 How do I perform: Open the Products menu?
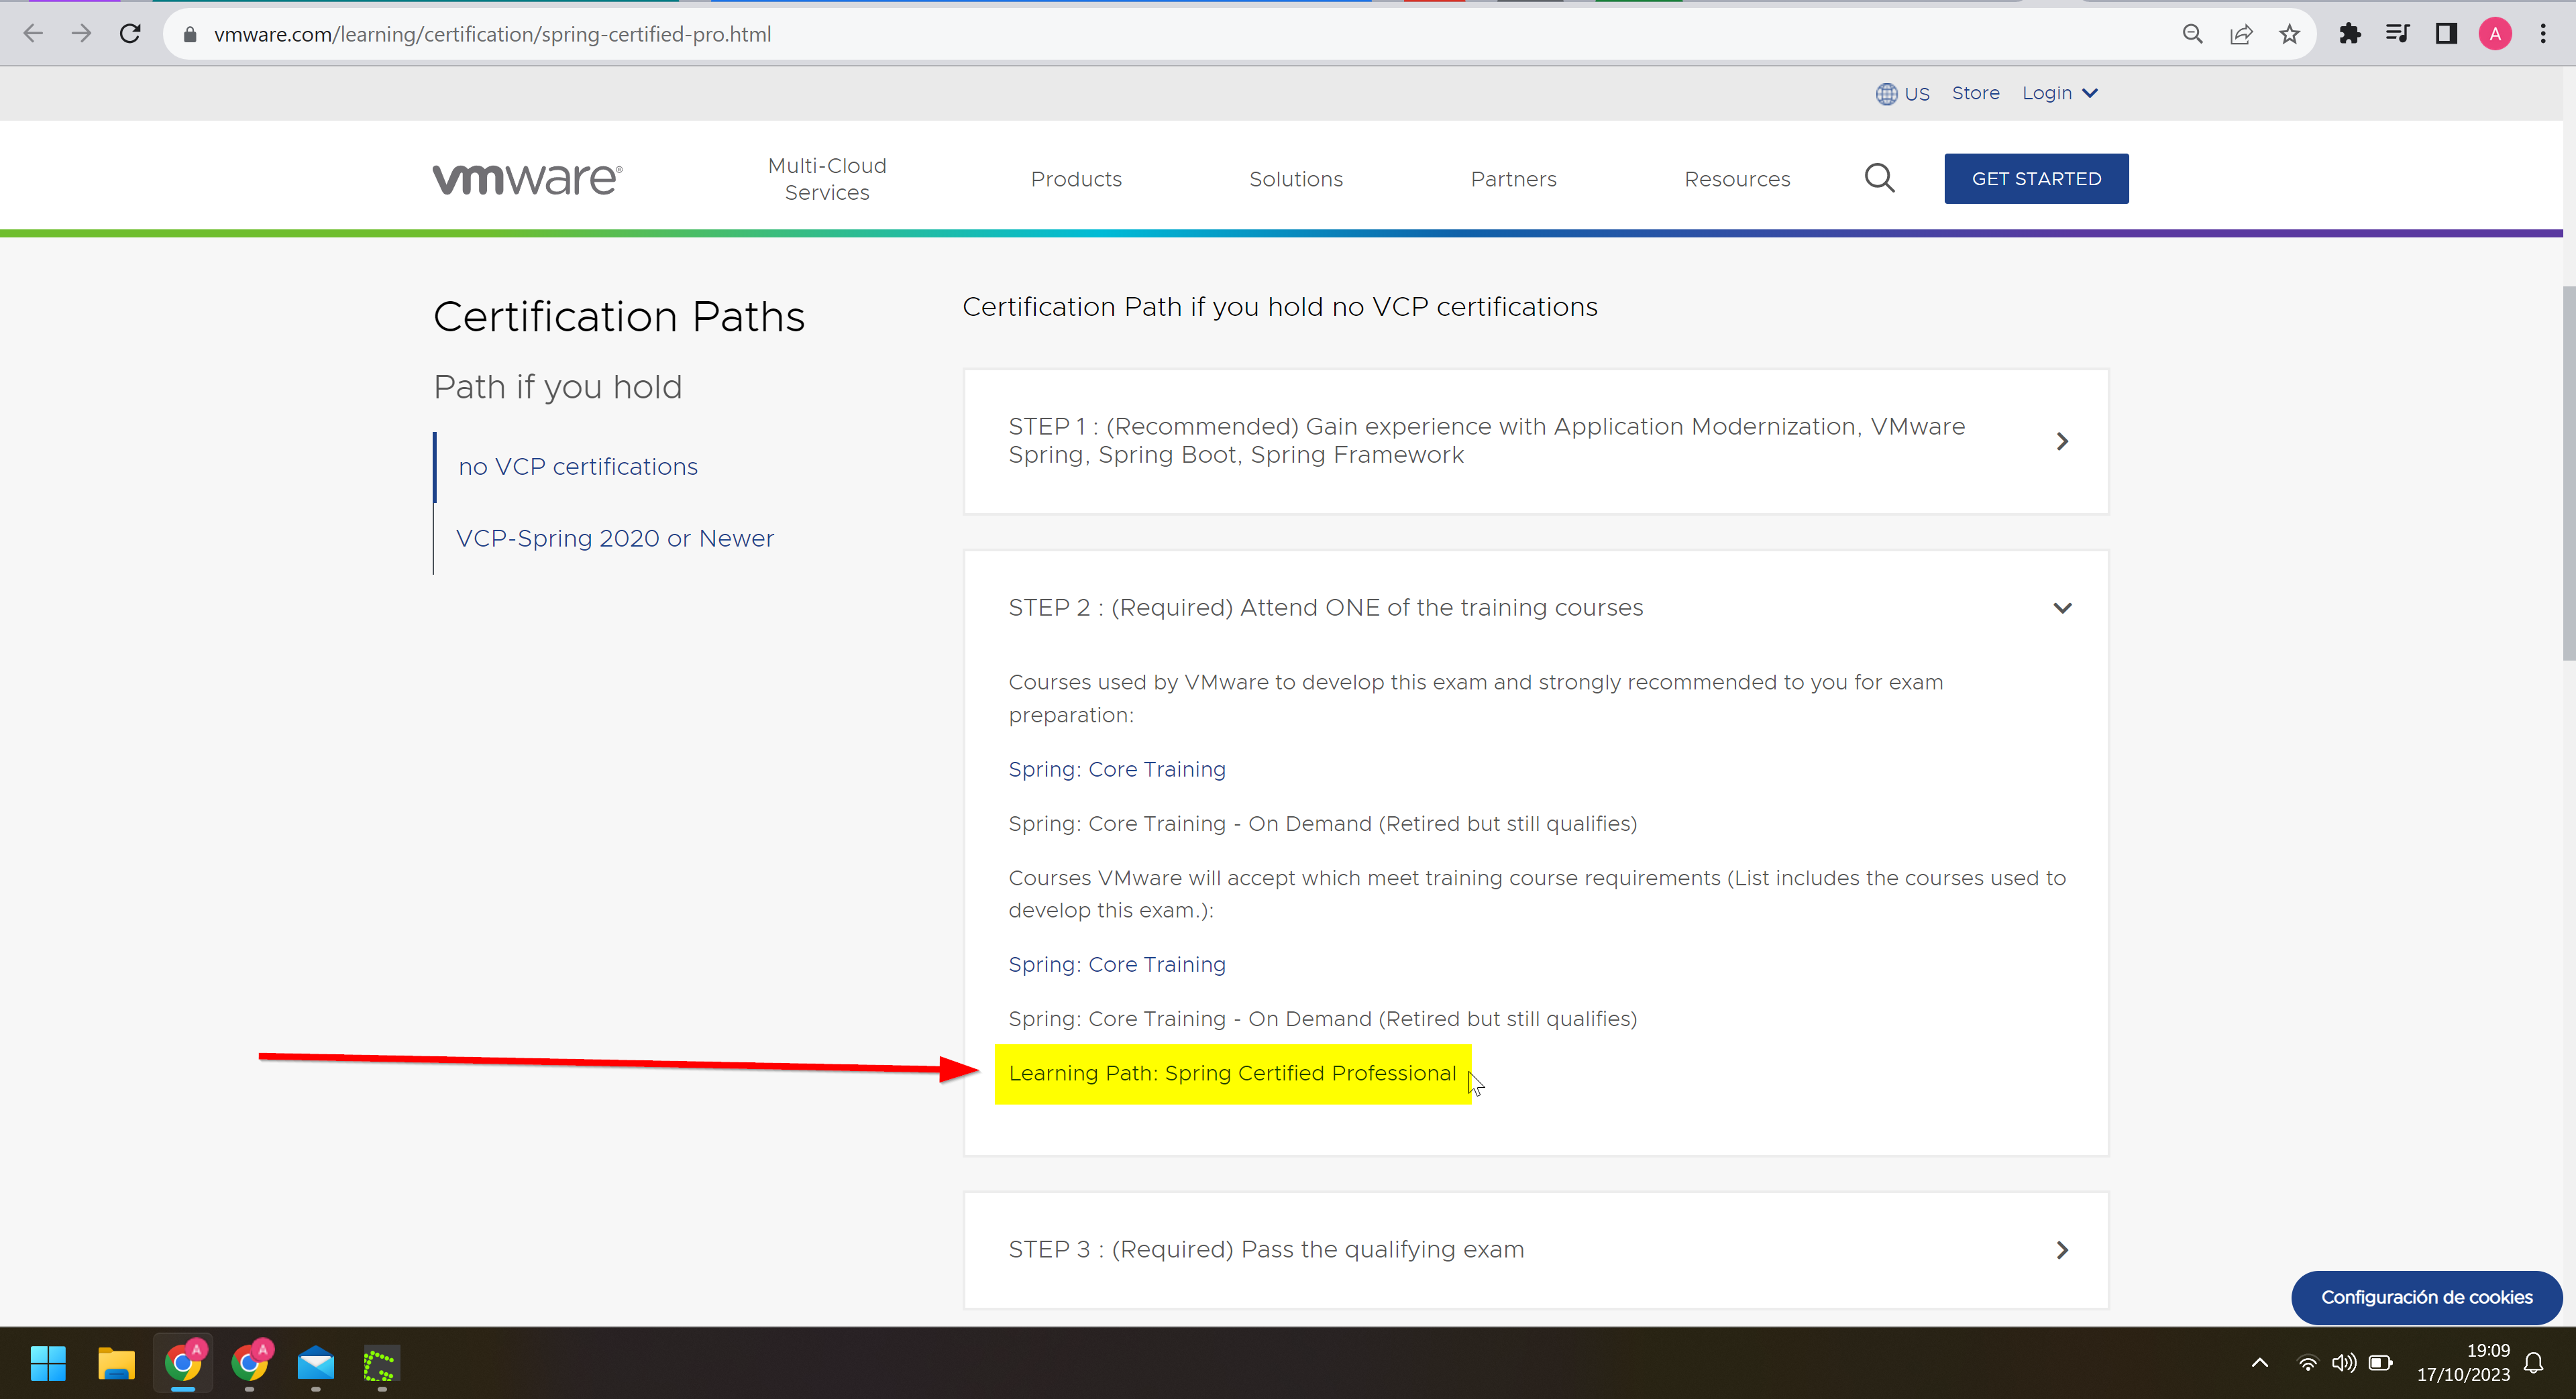coord(1076,179)
